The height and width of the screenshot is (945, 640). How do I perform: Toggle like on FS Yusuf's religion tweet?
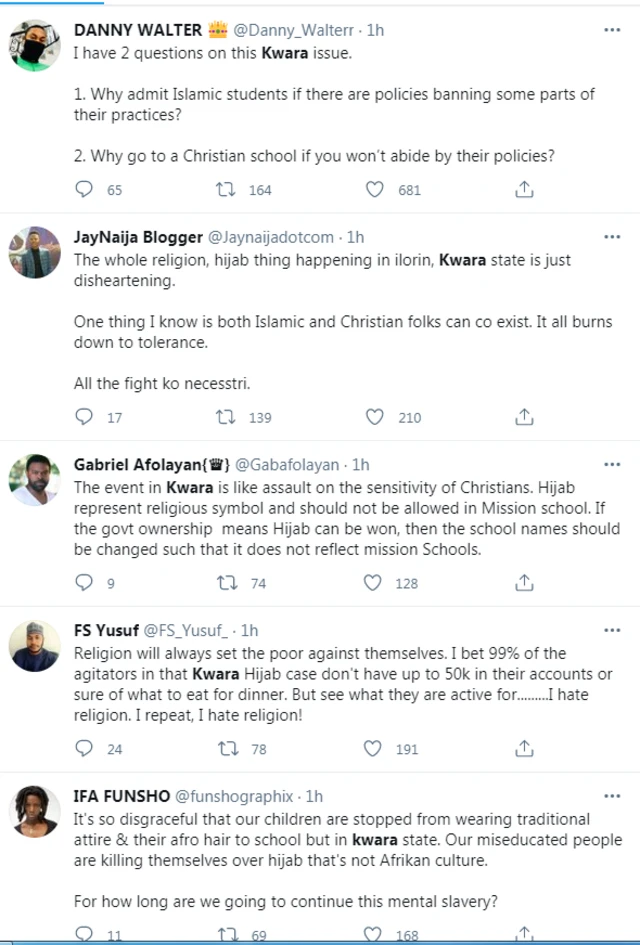[x=373, y=748]
